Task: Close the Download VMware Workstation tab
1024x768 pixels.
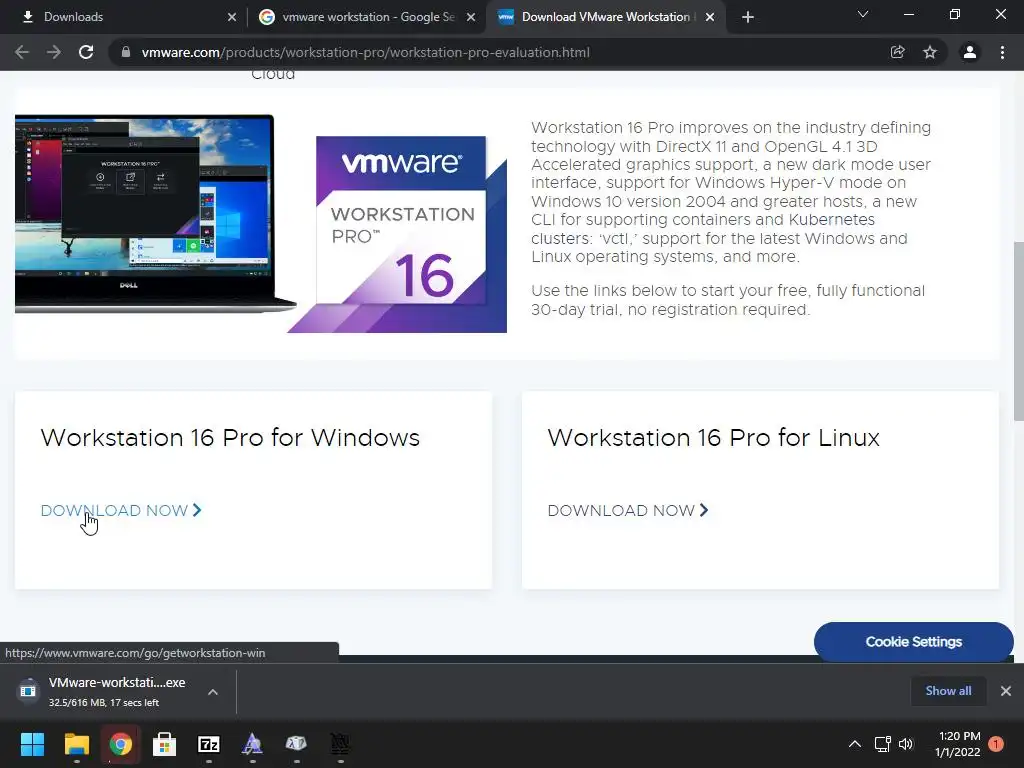Action: (711, 17)
